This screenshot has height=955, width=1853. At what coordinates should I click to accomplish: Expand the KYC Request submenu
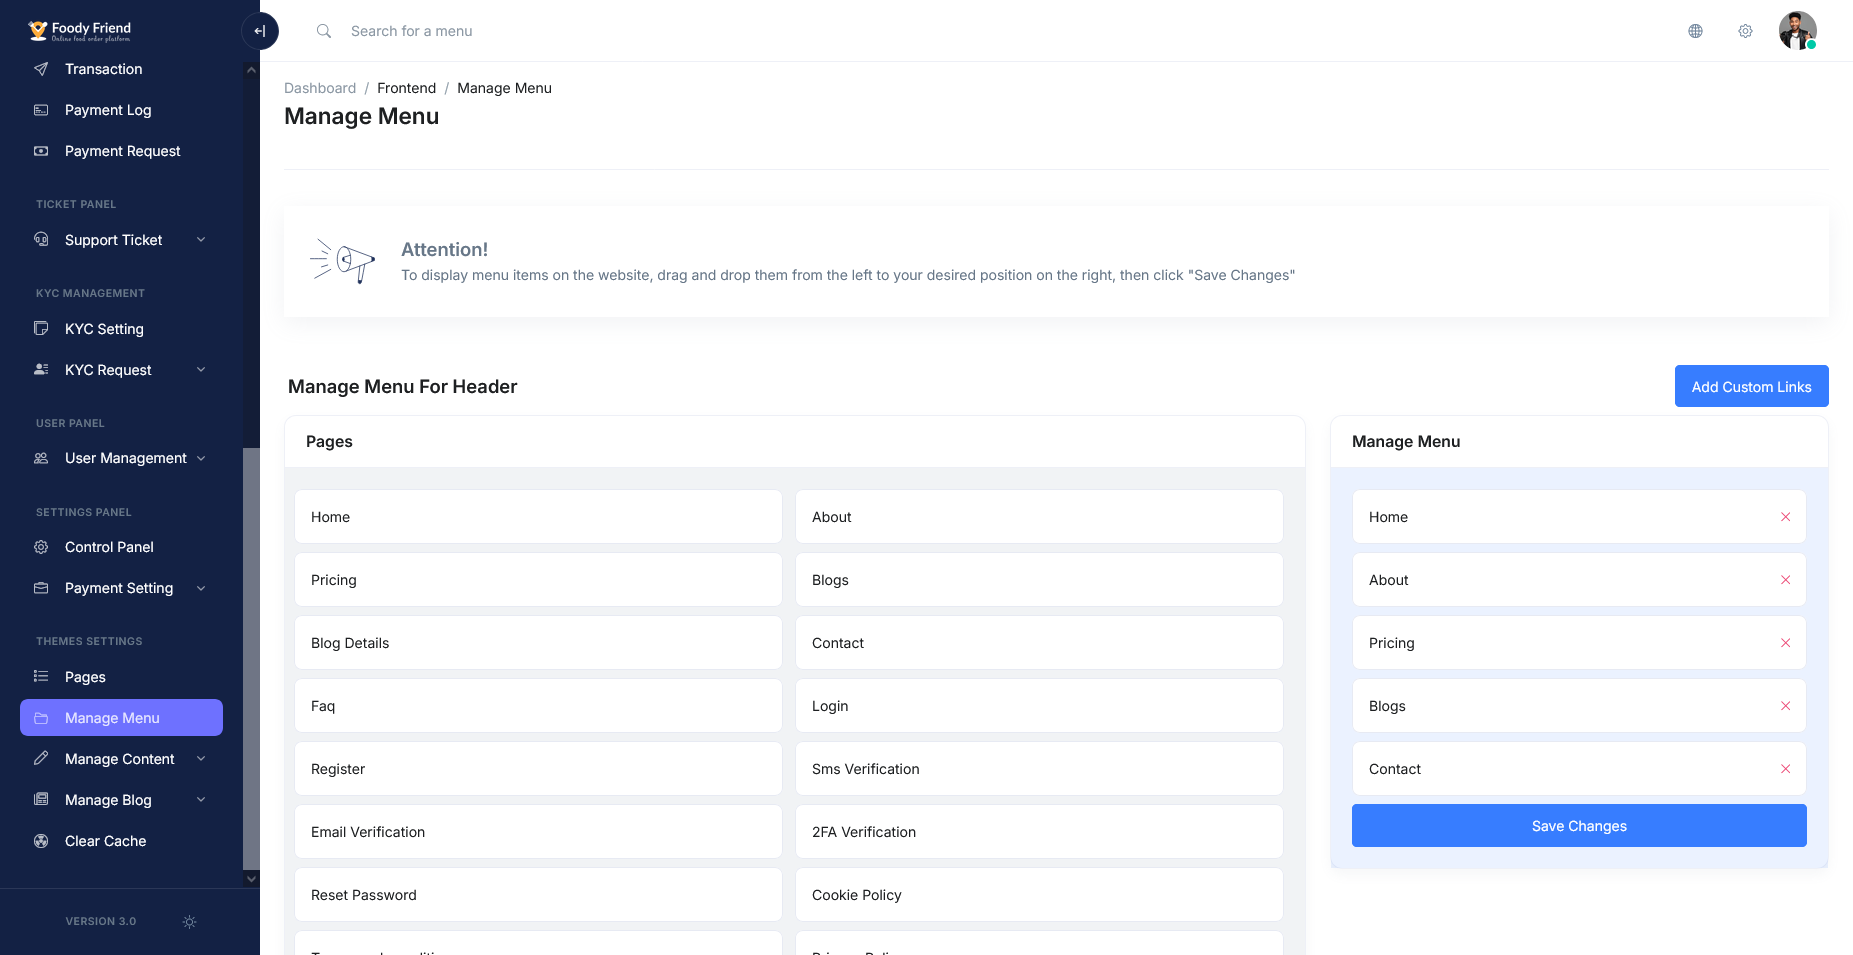pyautogui.click(x=201, y=370)
